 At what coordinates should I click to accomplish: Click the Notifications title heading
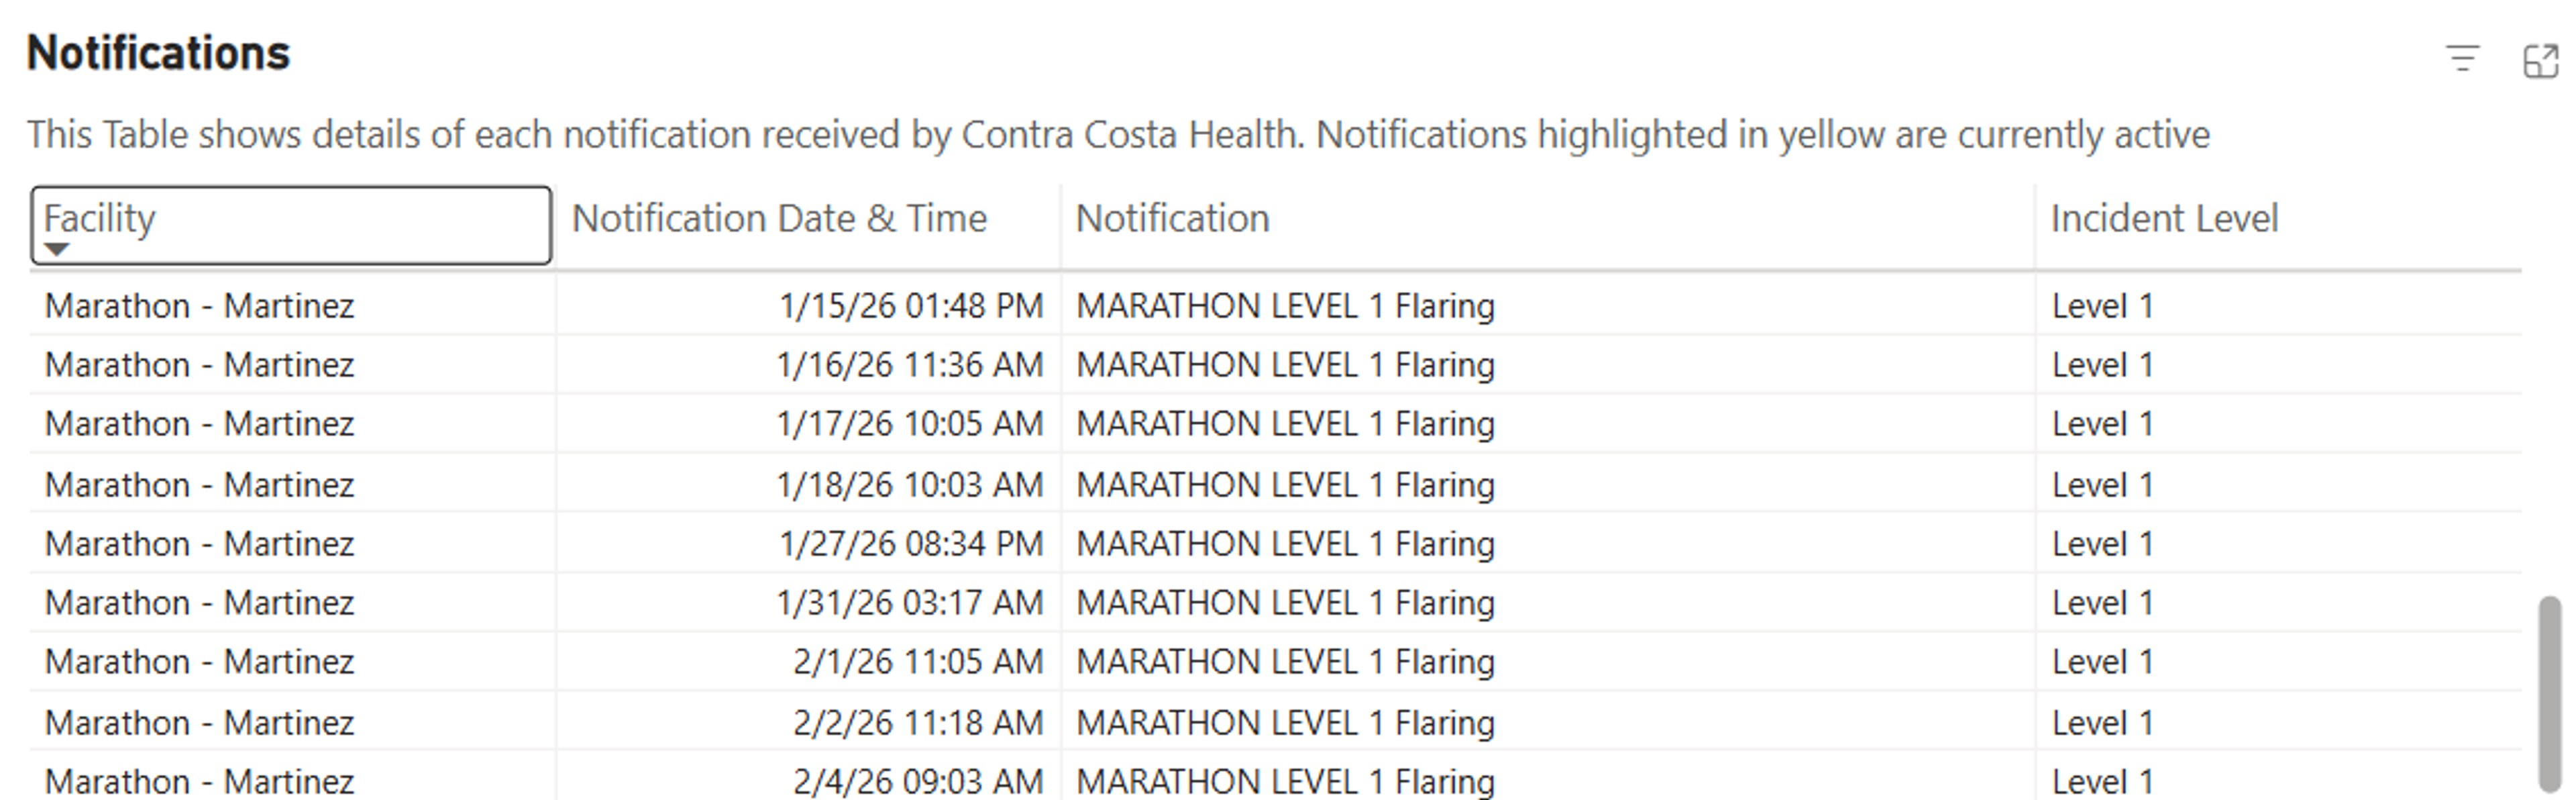pyautogui.click(x=158, y=53)
